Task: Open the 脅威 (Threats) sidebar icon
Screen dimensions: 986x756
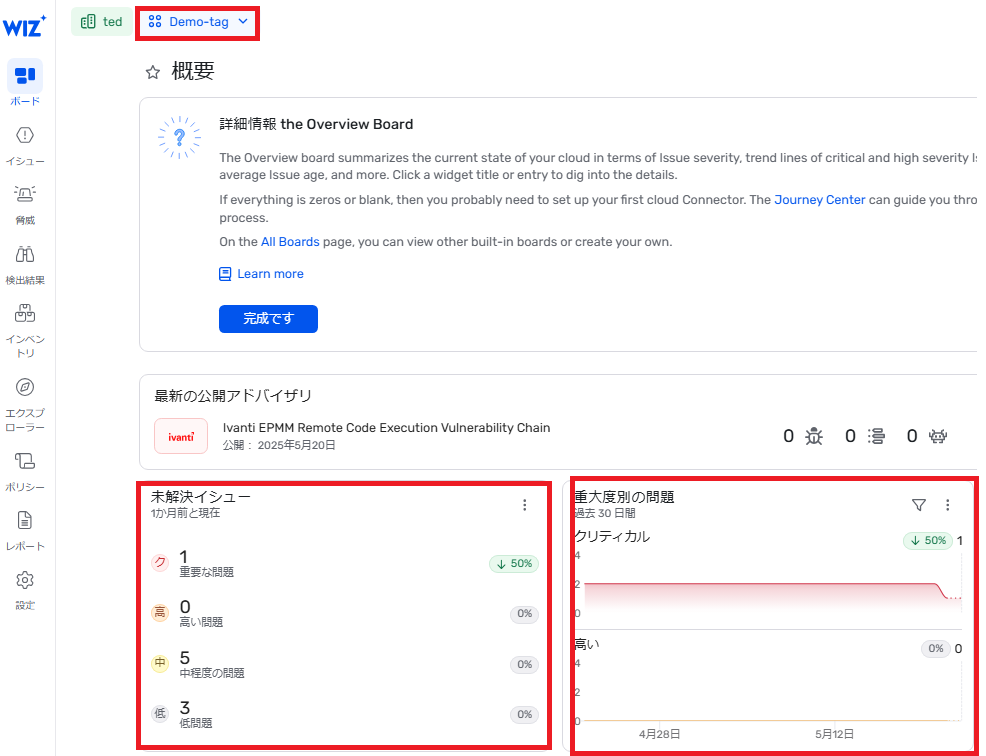Action: (x=25, y=195)
